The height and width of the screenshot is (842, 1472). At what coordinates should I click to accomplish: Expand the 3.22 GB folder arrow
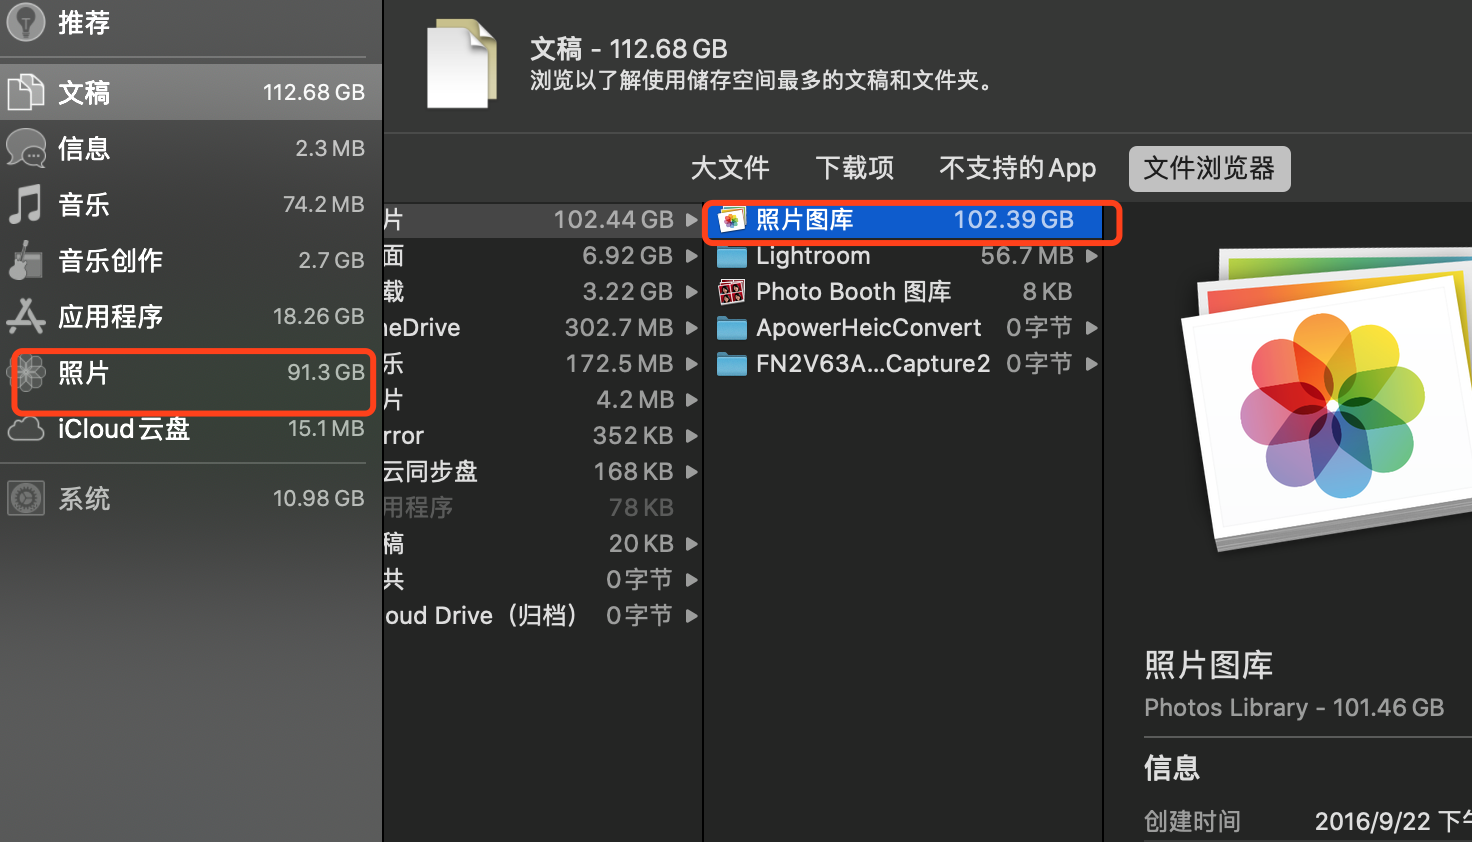click(692, 292)
